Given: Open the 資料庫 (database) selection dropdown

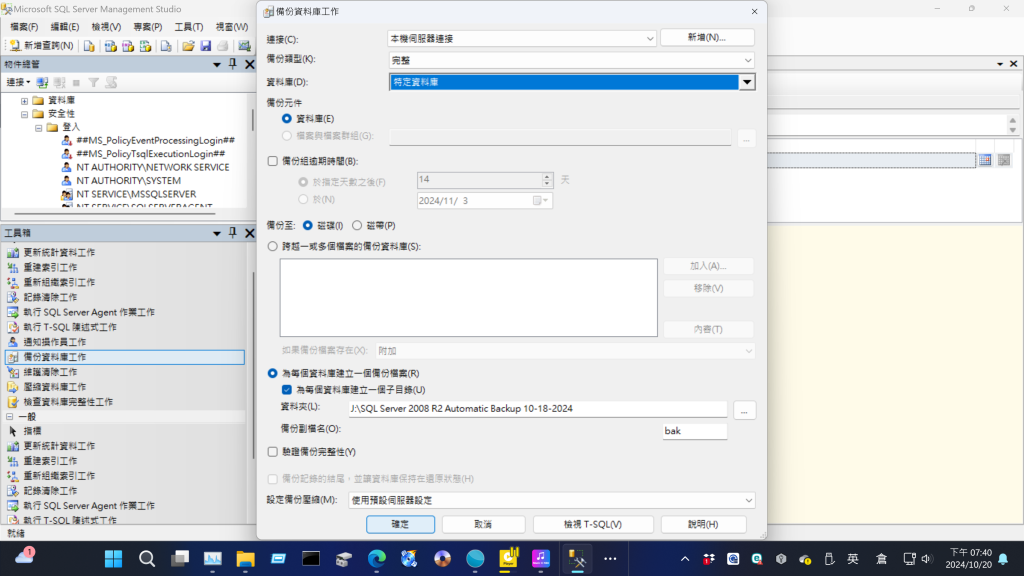Looking at the screenshot, I should pyautogui.click(x=746, y=83).
